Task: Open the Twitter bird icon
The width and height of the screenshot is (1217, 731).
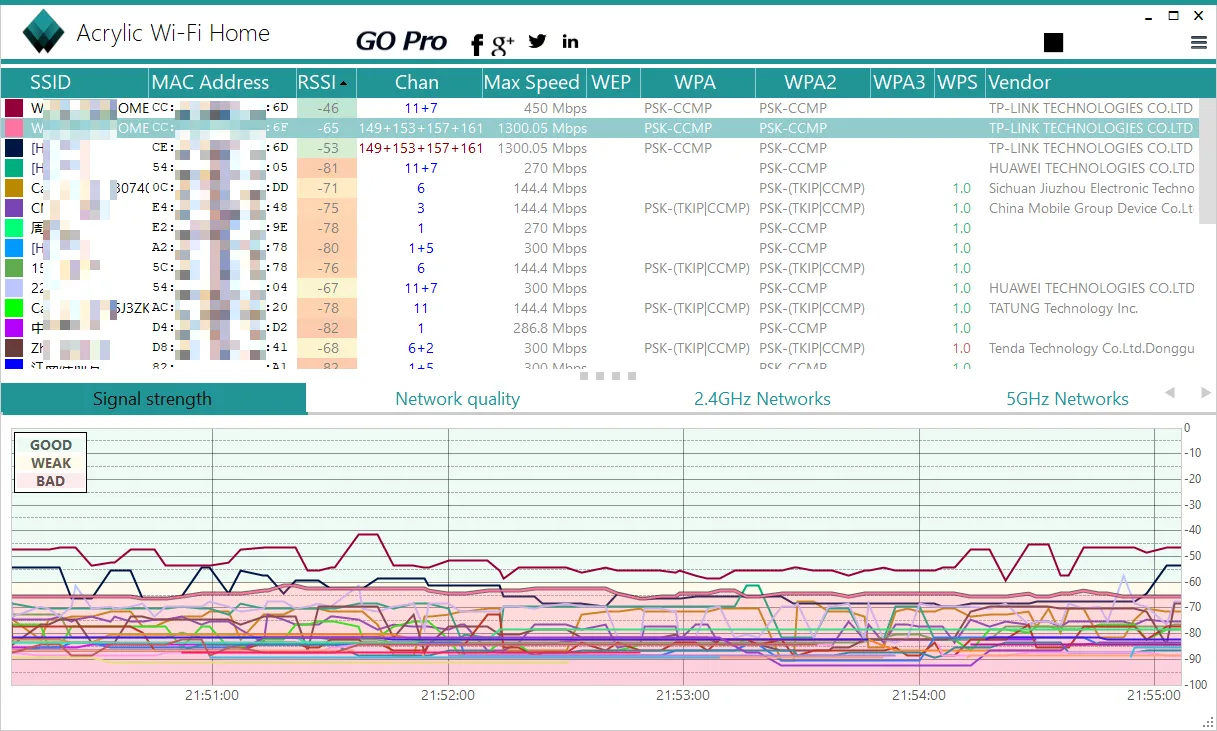Action: 538,41
